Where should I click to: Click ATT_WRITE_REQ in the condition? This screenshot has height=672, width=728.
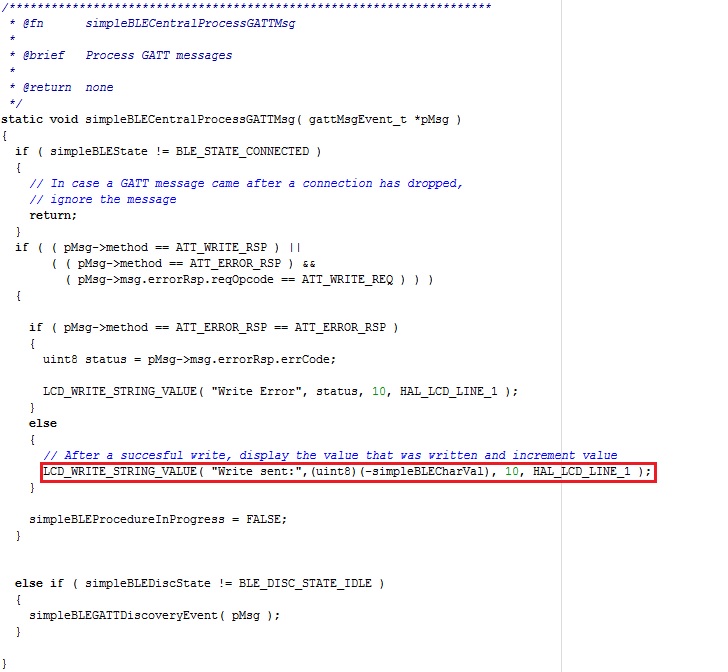pyautogui.click(x=347, y=280)
